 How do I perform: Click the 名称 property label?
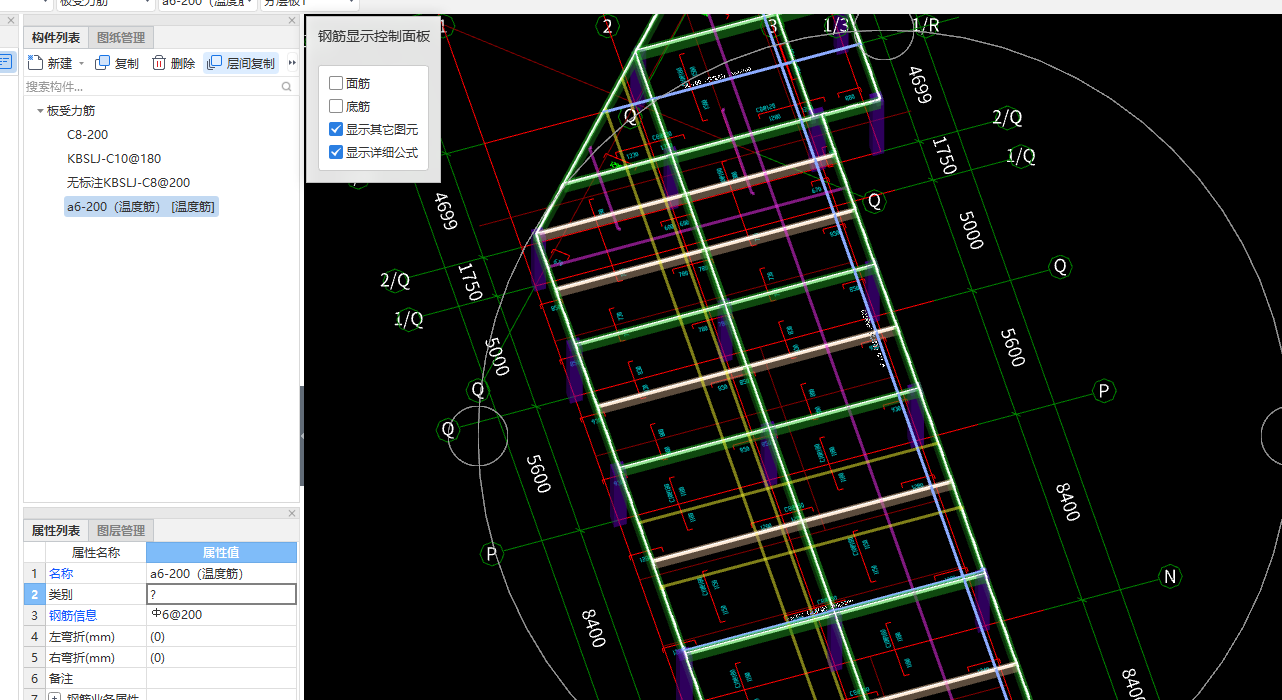61,573
